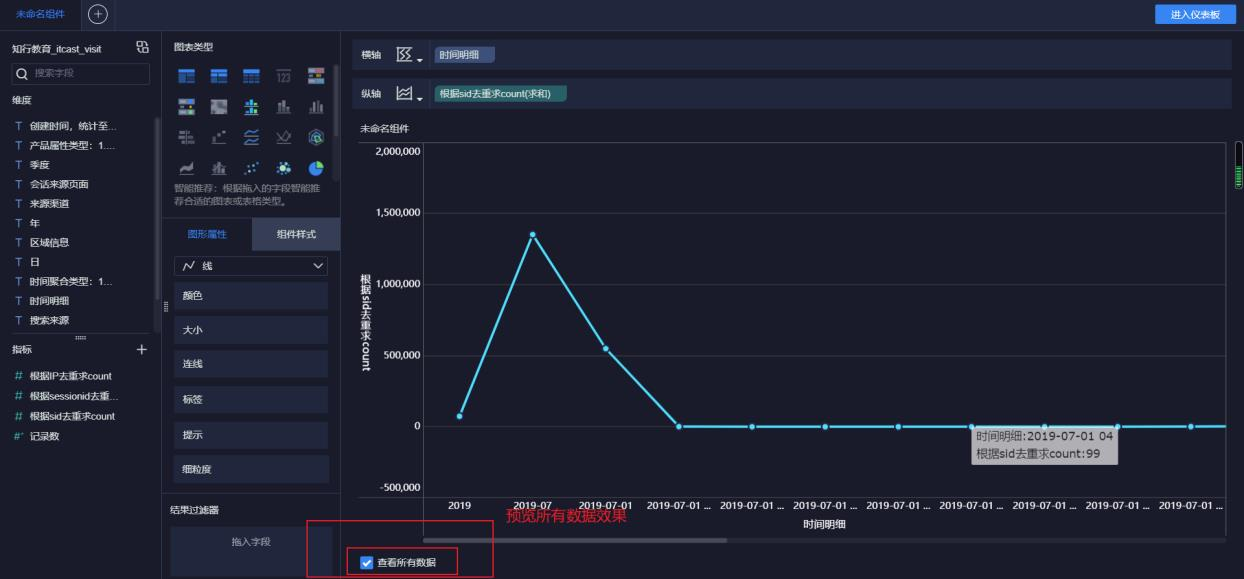Screen dimensions: 1244x579
Task: Choose the stacked column chart icon ending second row
Action: pos(316,106)
